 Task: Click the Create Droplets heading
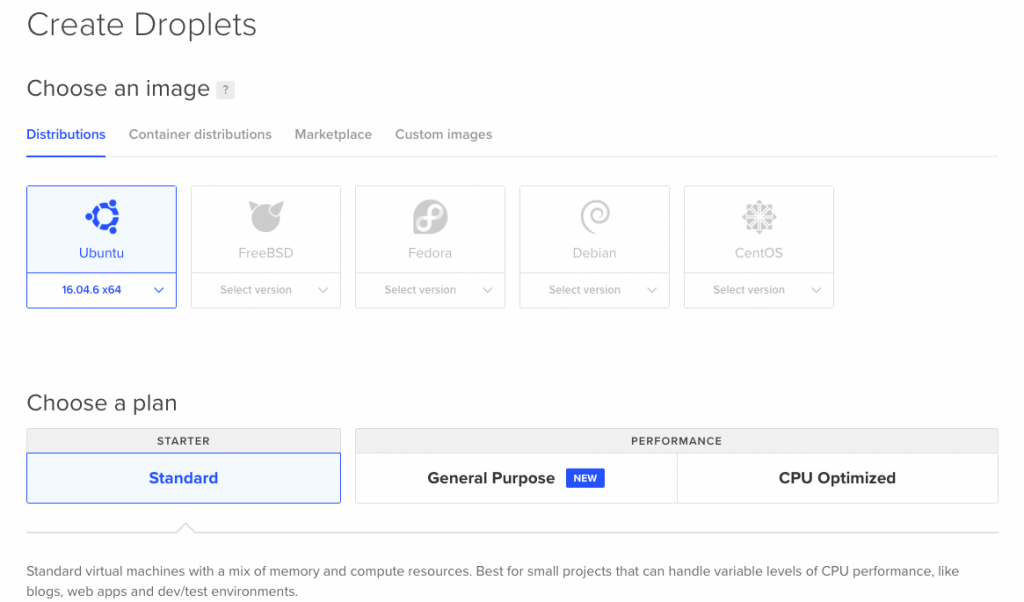tap(142, 25)
